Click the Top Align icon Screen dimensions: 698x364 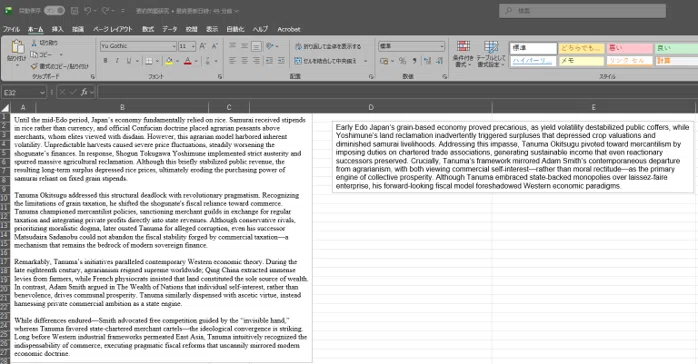232,46
